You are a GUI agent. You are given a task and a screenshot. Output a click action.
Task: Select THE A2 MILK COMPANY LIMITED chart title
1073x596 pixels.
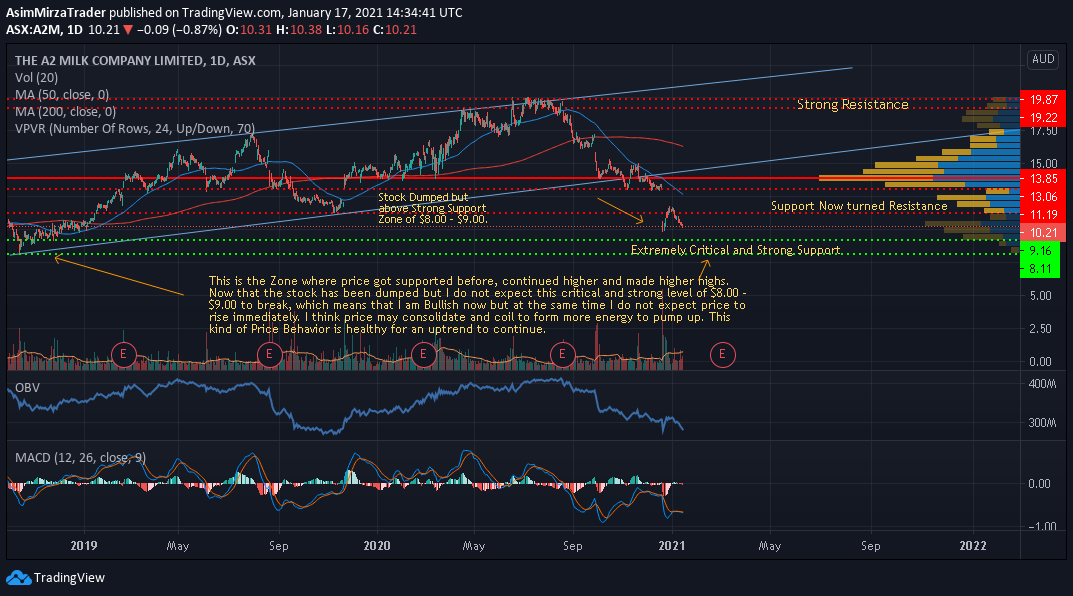click(135, 61)
